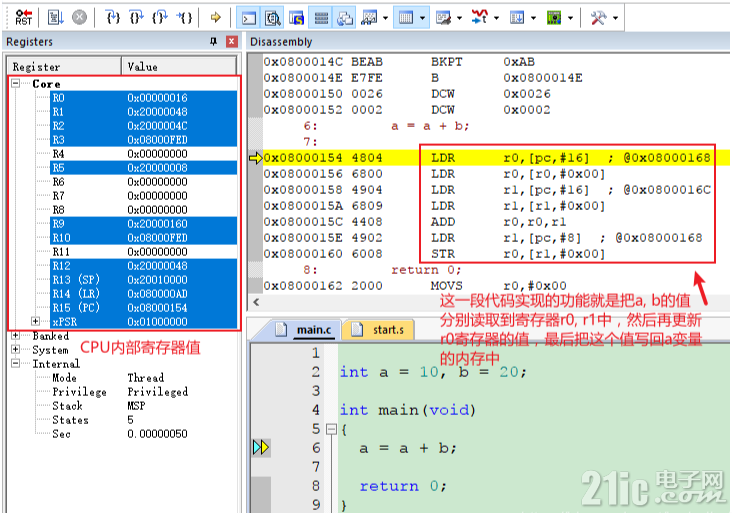Click R14 (LR) value 0x080000AD
The image size is (735, 513).
coord(157,294)
